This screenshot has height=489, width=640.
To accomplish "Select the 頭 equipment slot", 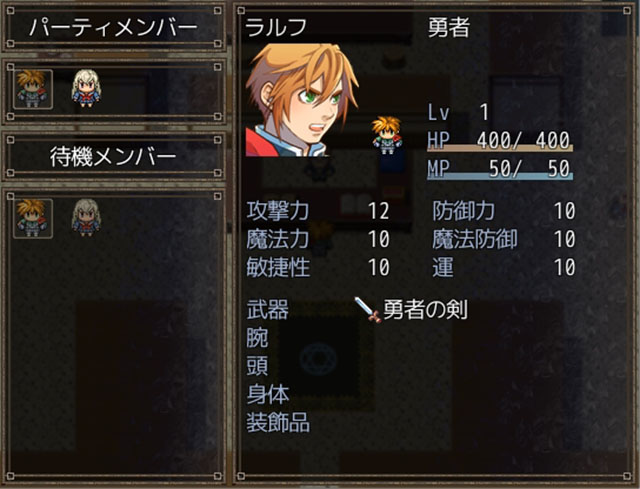I will coord(257,366).
